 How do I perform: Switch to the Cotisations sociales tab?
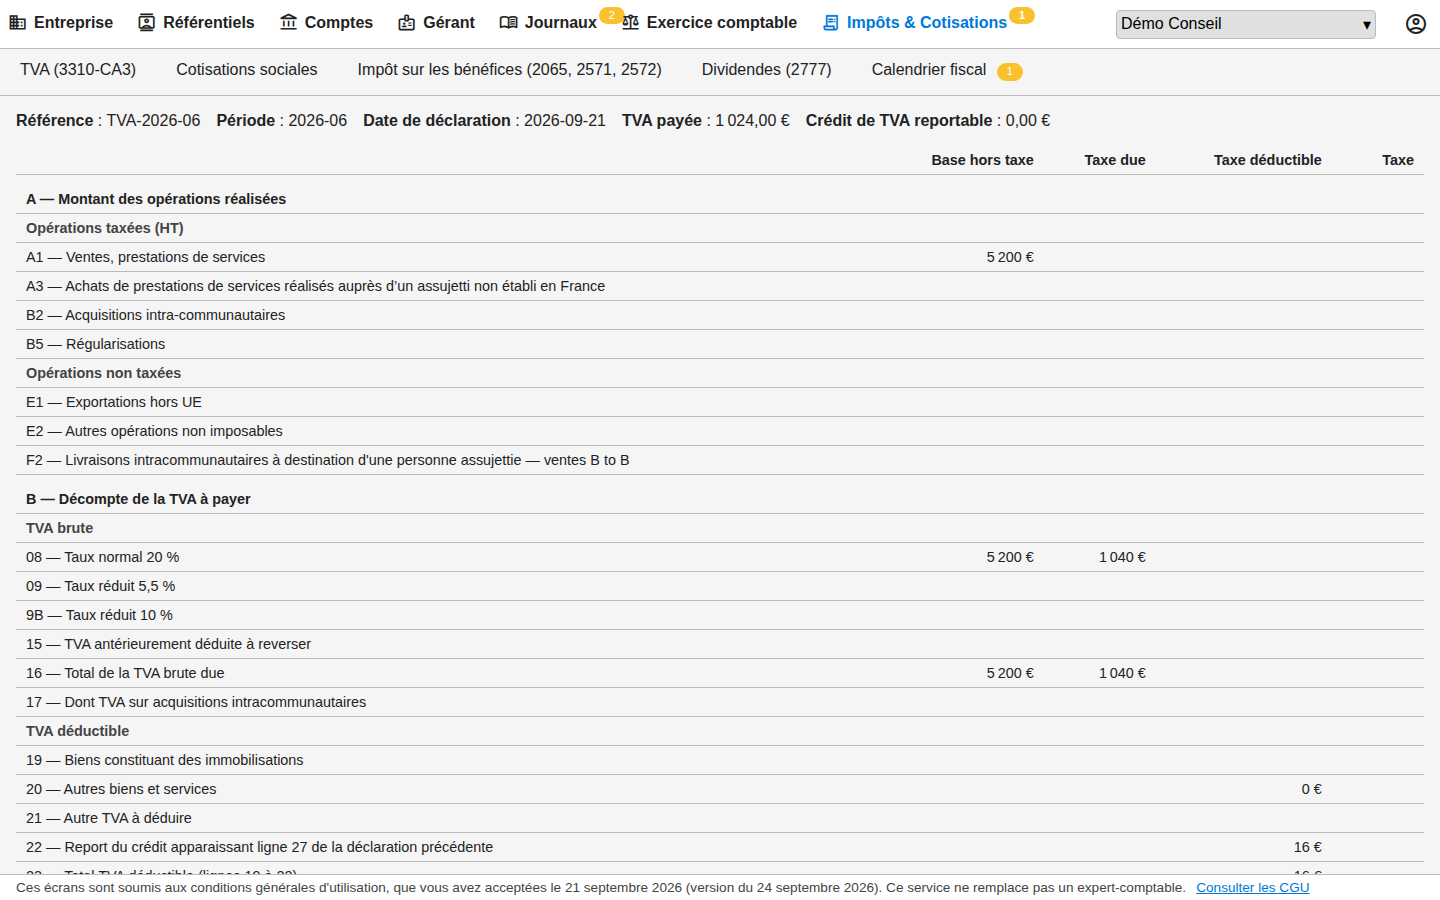click(247, 70)
